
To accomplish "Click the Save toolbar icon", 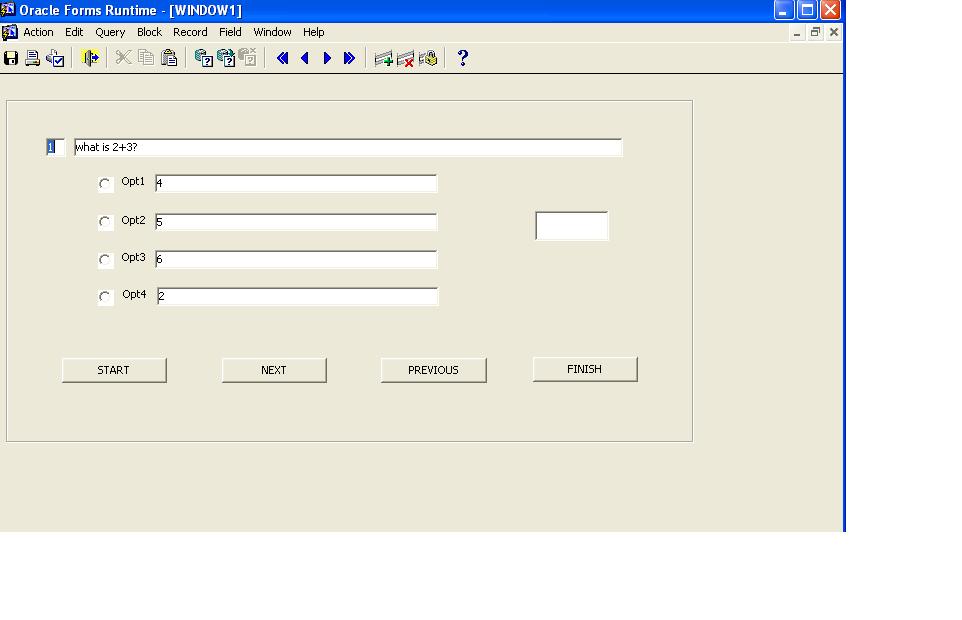I will coord(11,58).
